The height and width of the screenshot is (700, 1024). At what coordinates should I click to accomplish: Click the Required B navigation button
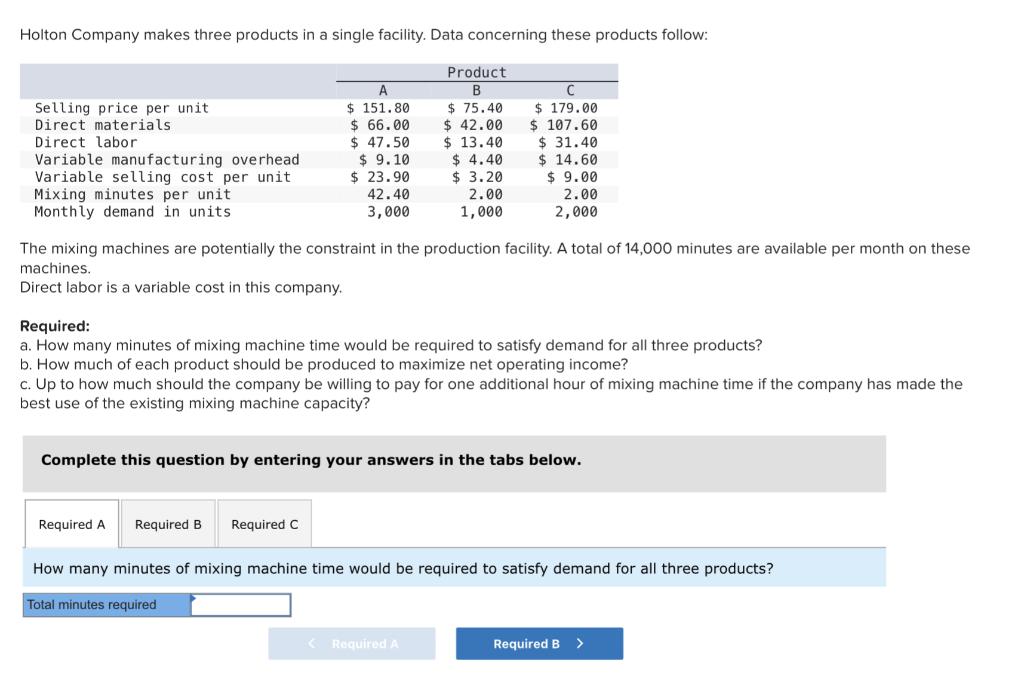pos(539,643)
